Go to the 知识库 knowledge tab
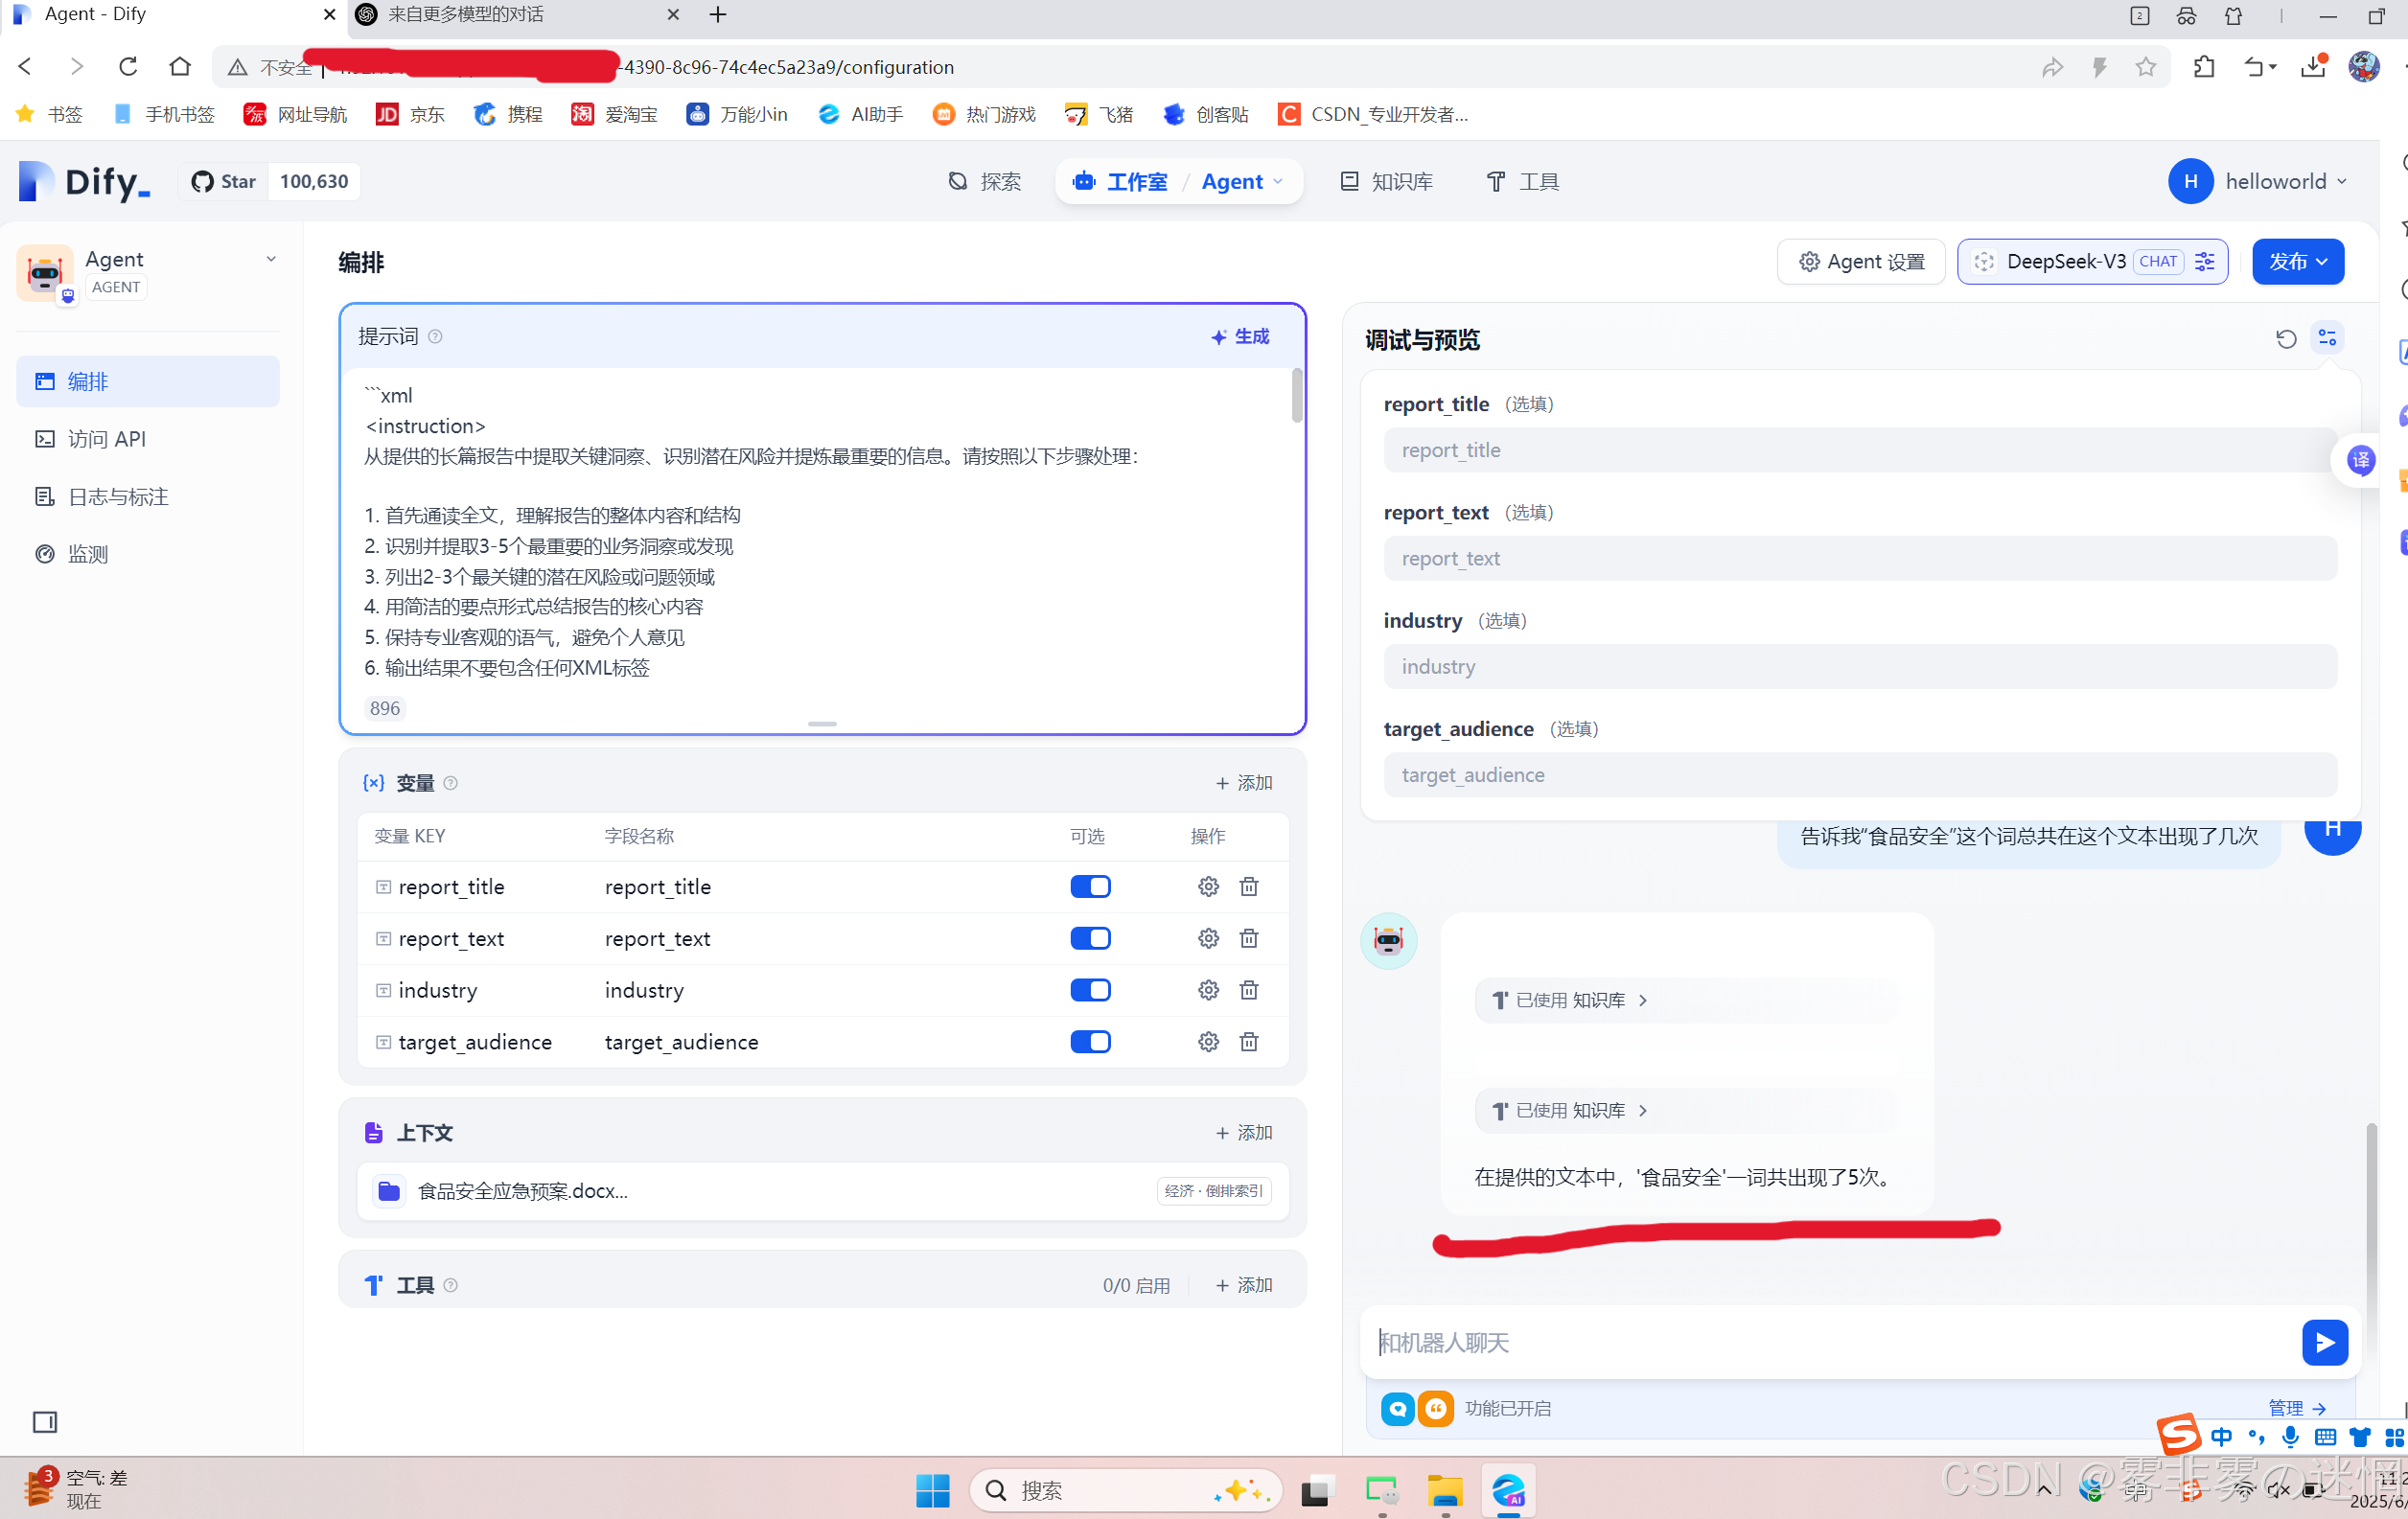 [x=1386, y=182]
